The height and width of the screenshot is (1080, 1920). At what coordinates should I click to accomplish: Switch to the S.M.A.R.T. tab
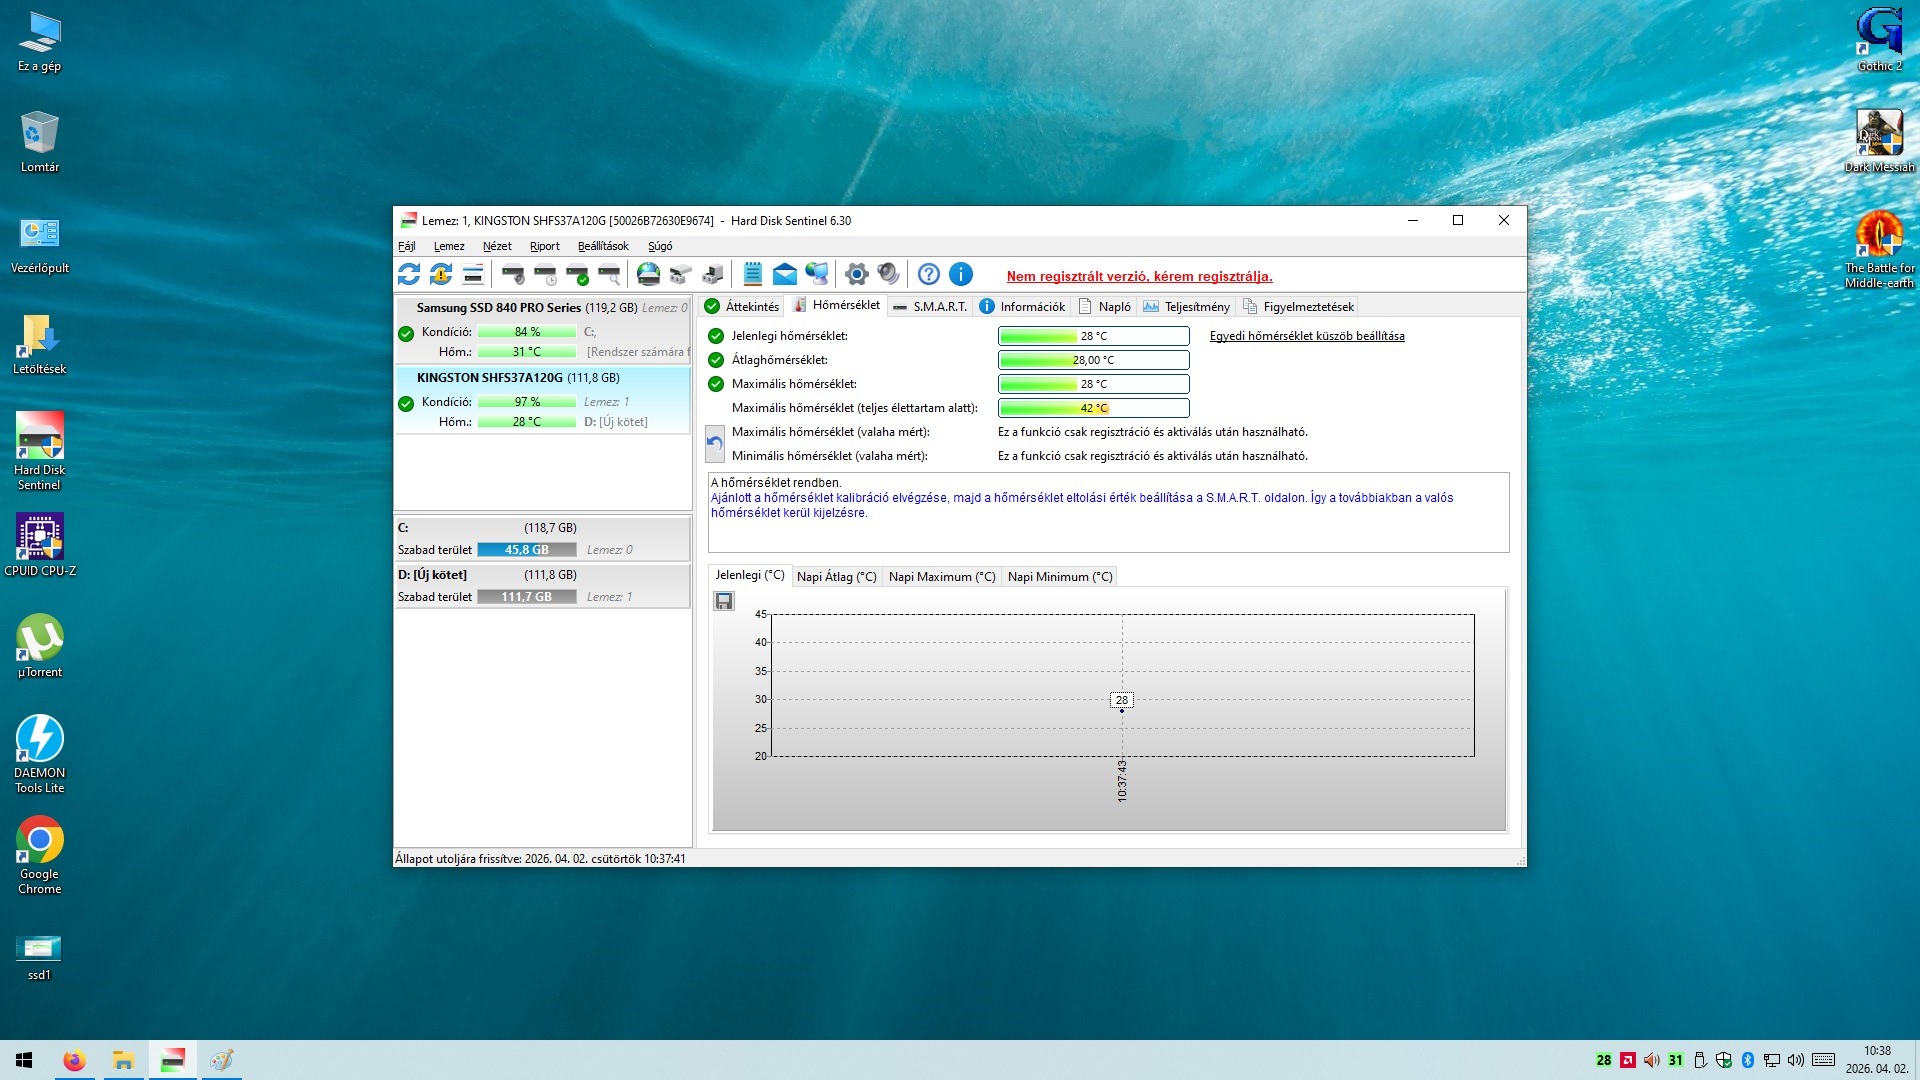coord(930,307)
